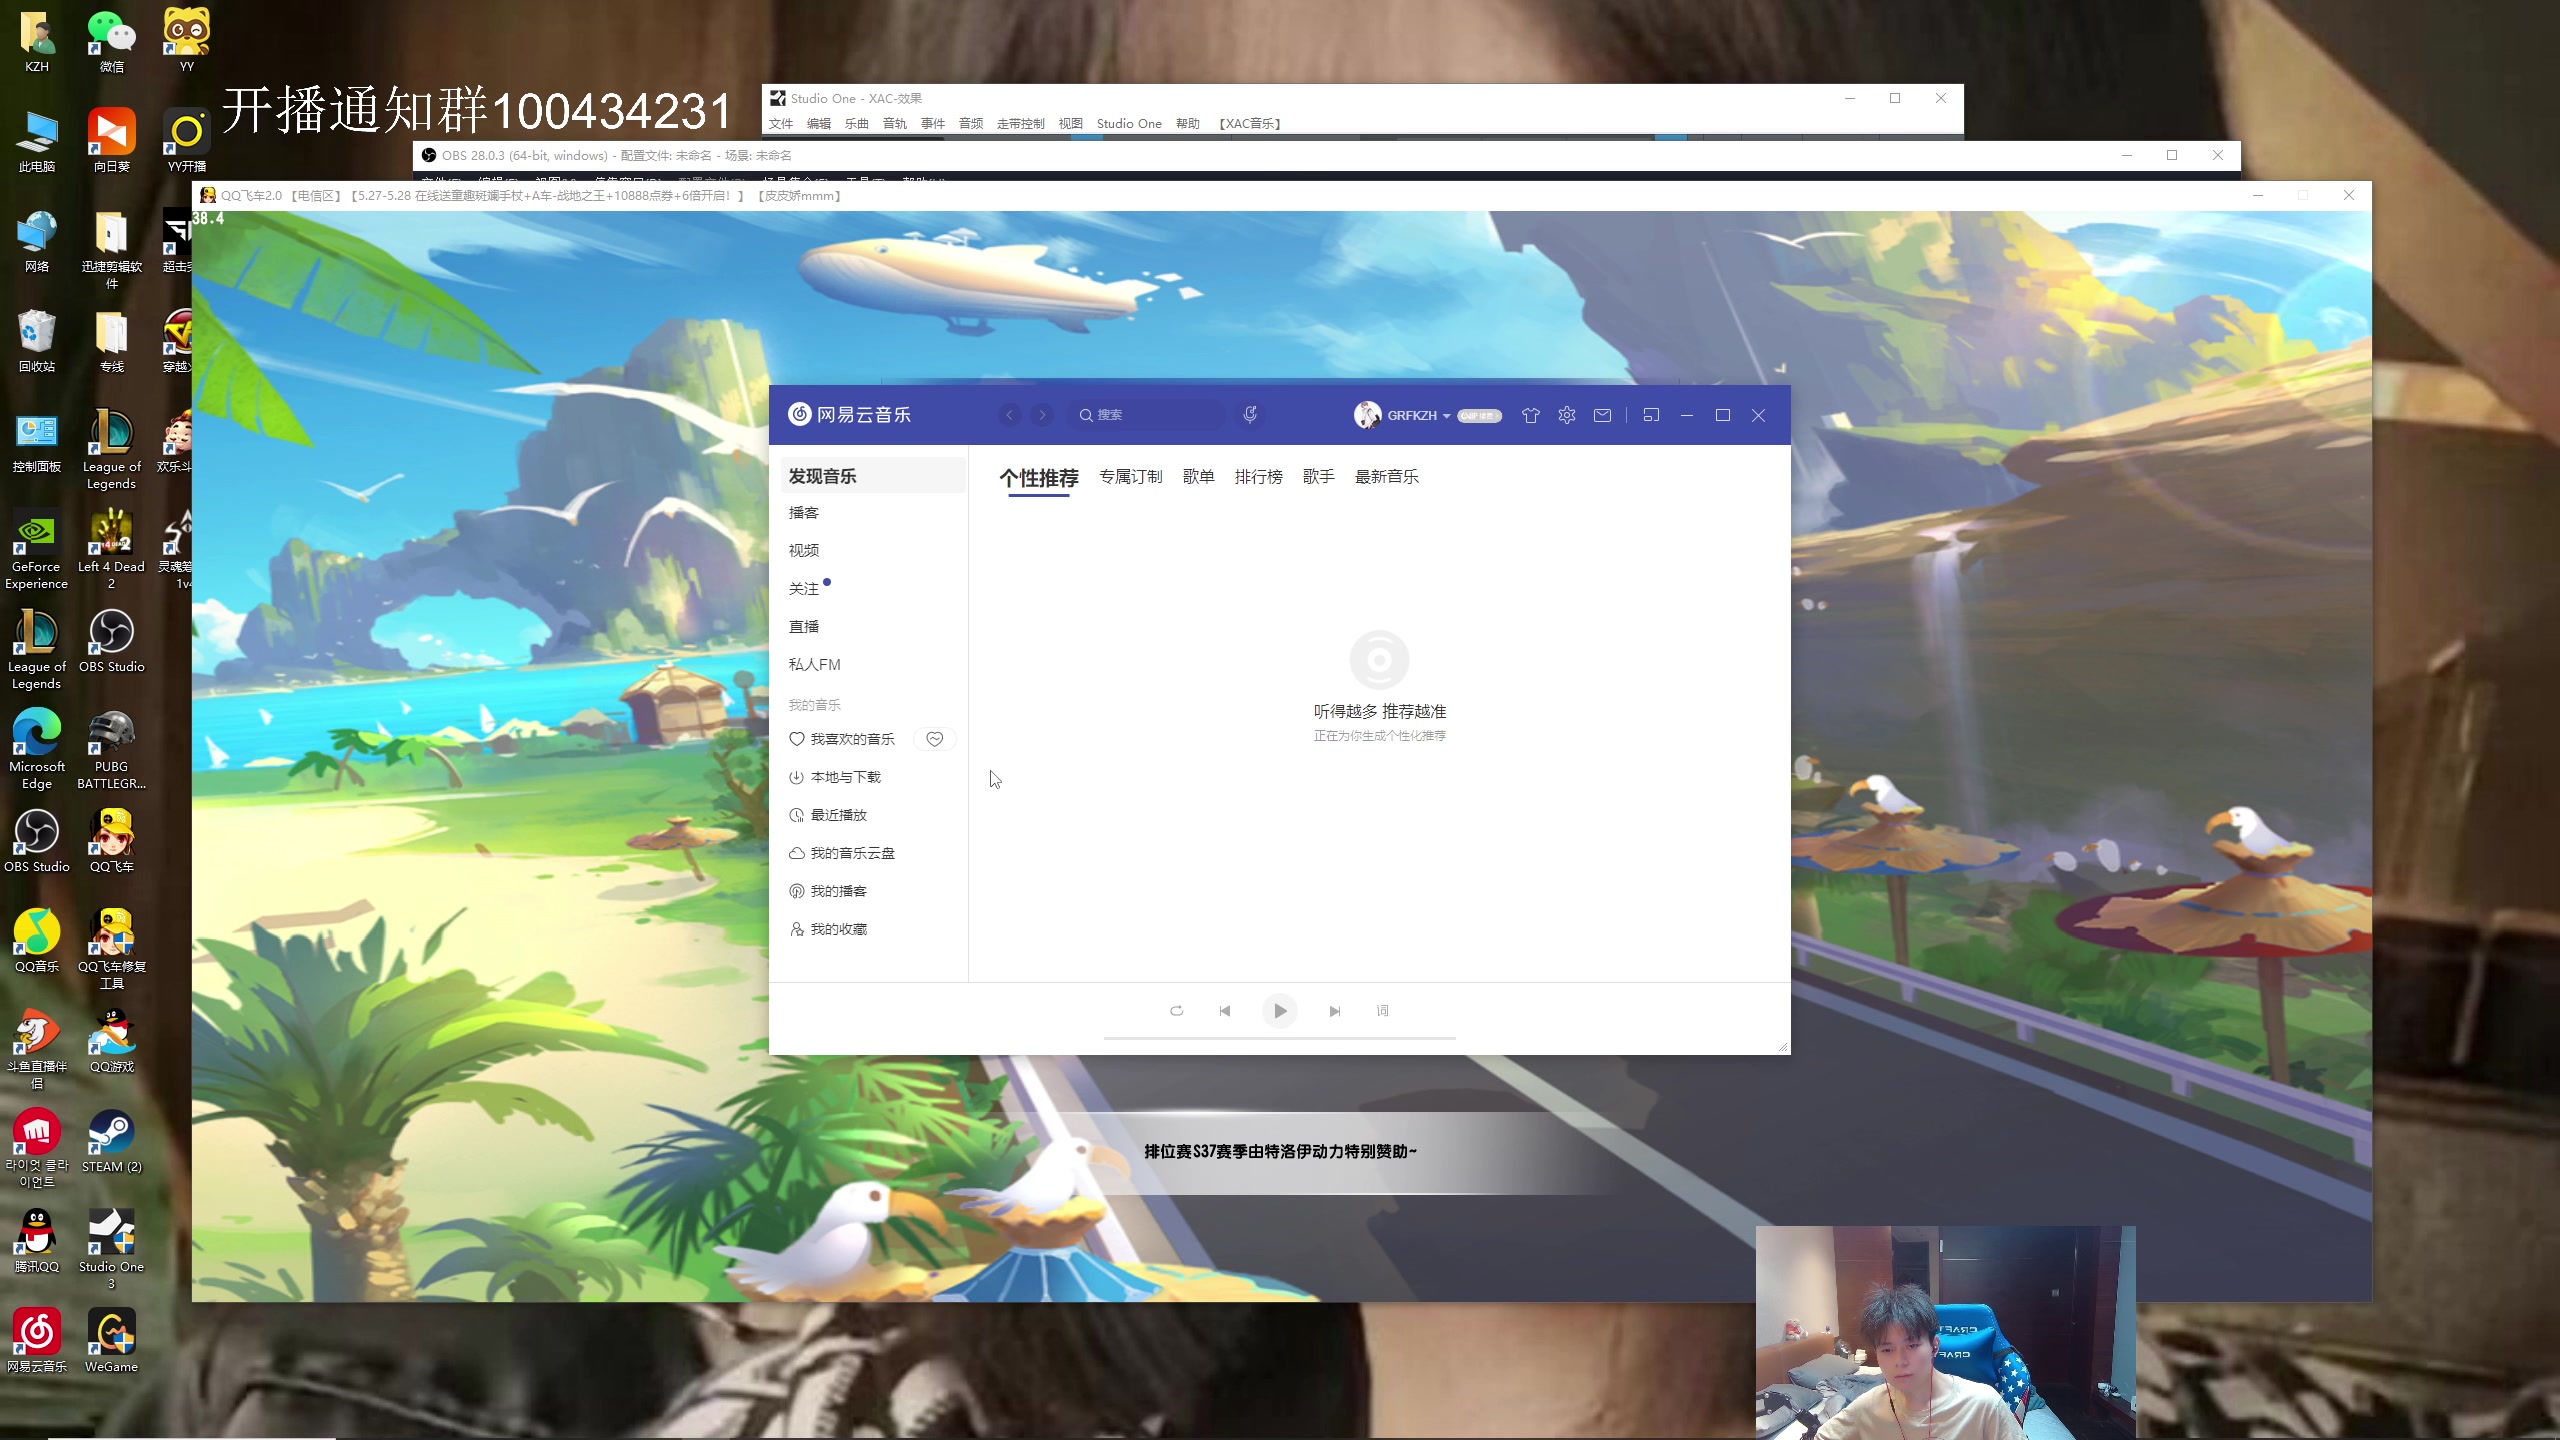Image resolution: width=2560 pixels, height=1440 pixels.
Task: Click the forward navigation chevron
Action: pos(1042,415)
